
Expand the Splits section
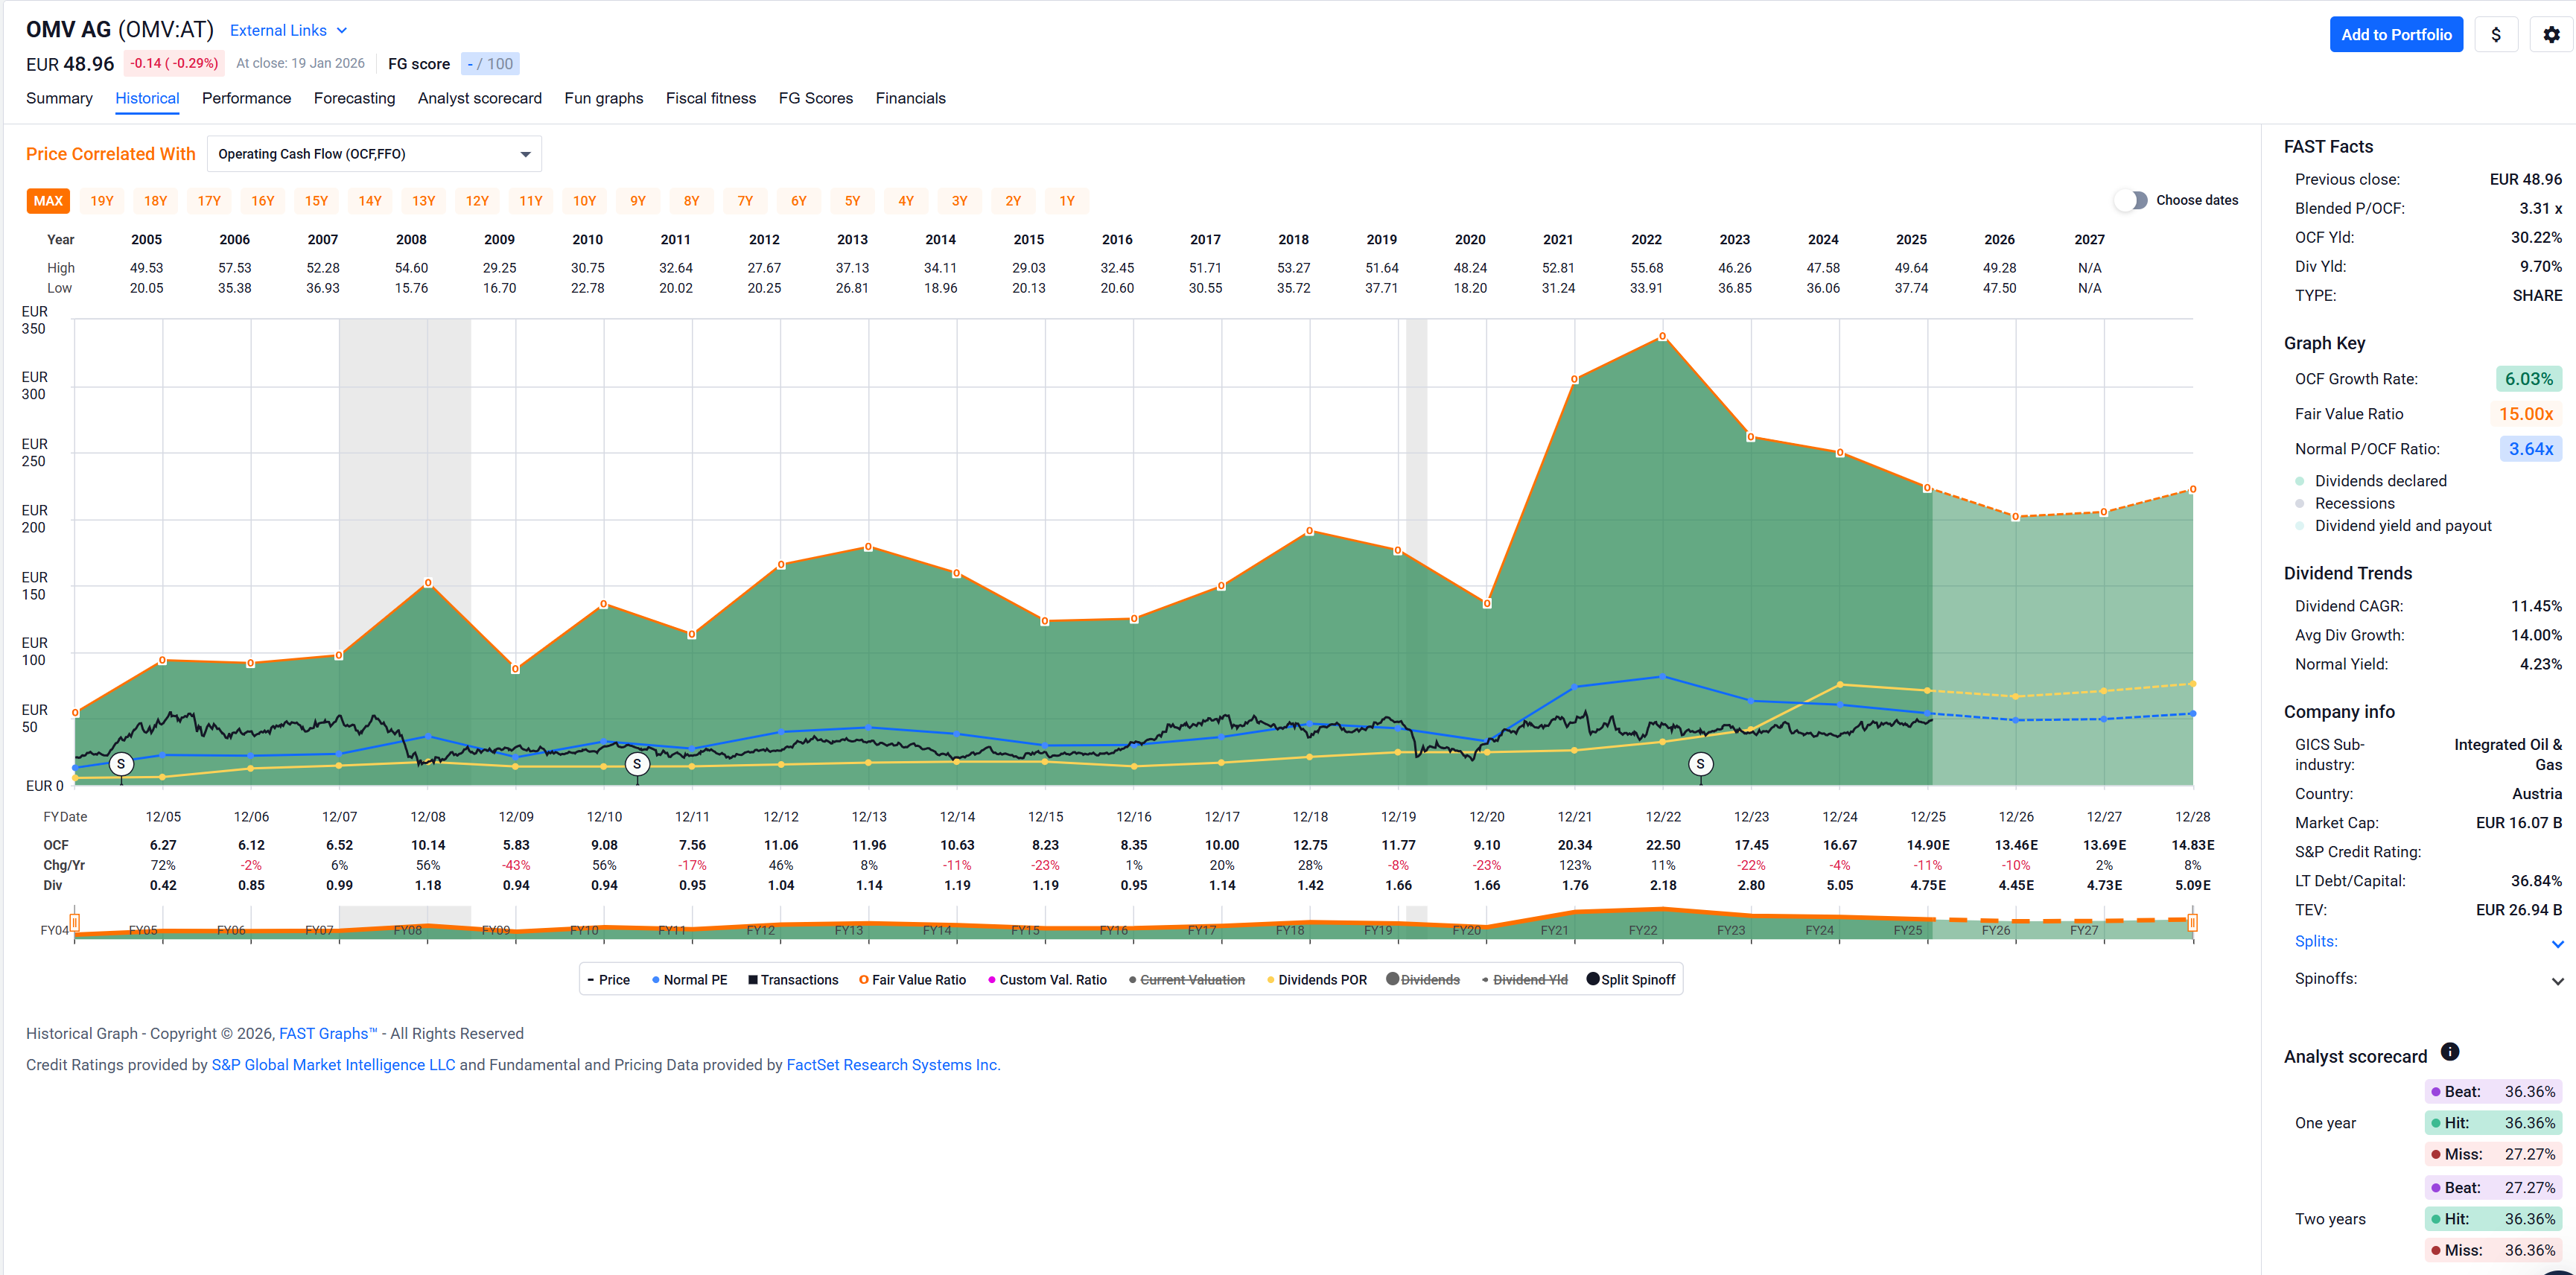(x=2557, y=943)
